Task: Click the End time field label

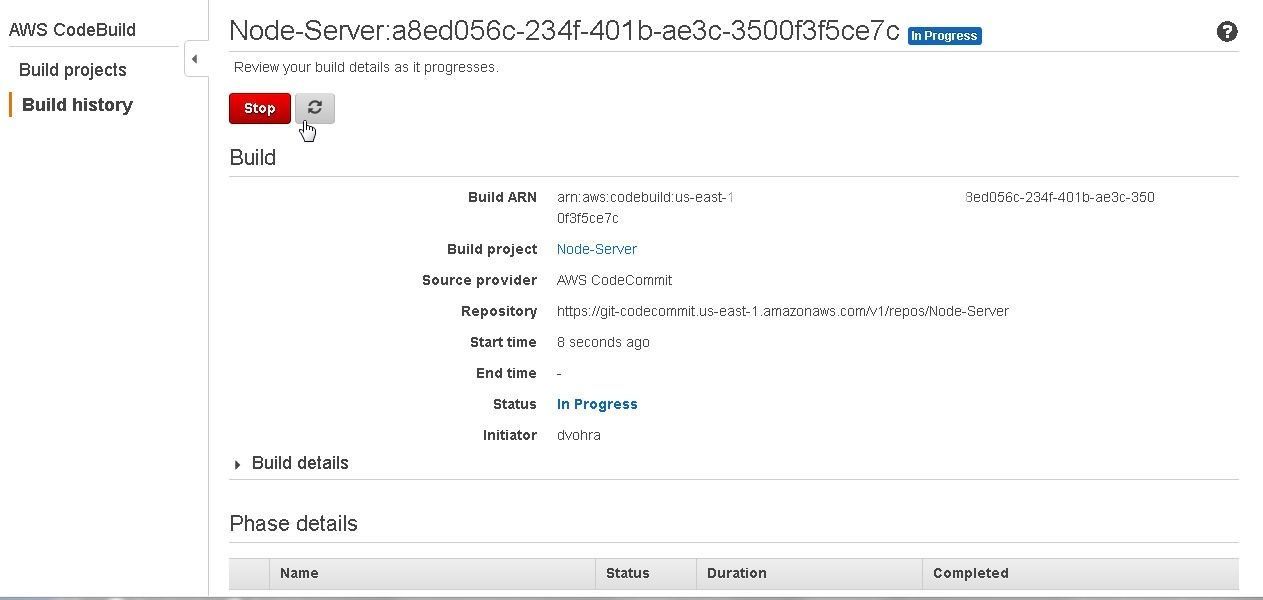Action: click(506, 373)
